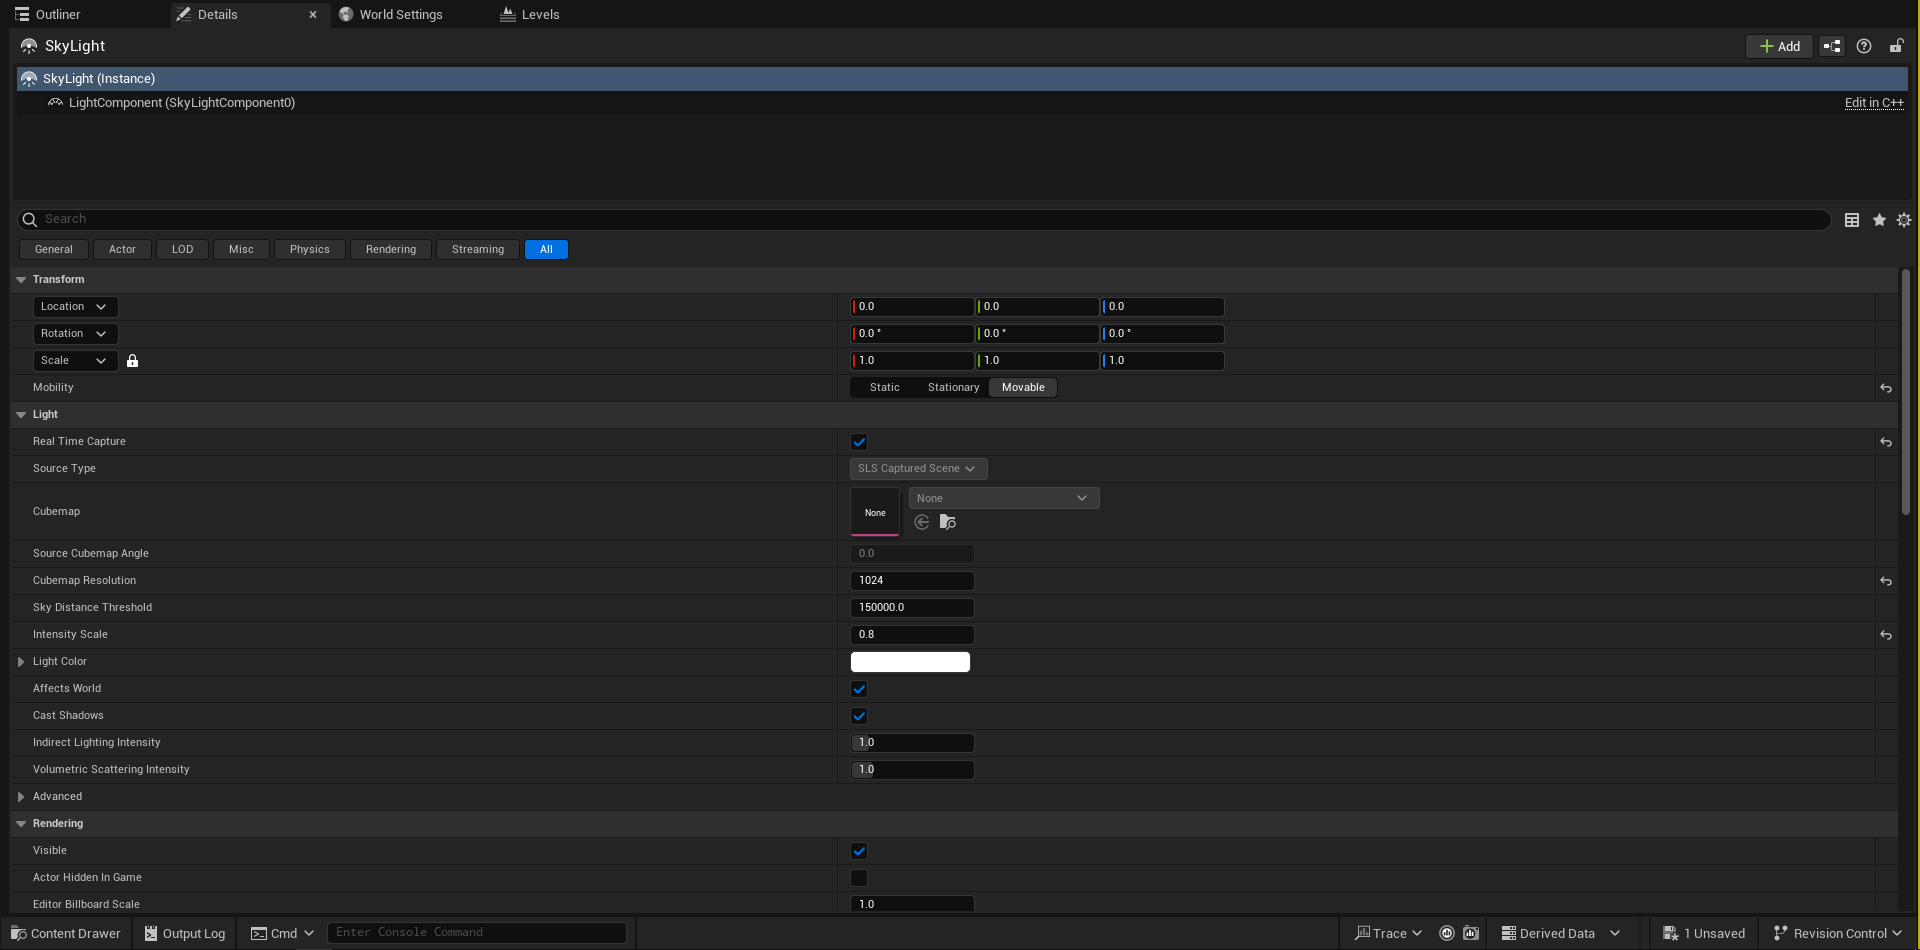This screenshot has height=950, width=1920.
Task: Click the 1 Unsaved save icon
Action: [x=1670, y=933]
